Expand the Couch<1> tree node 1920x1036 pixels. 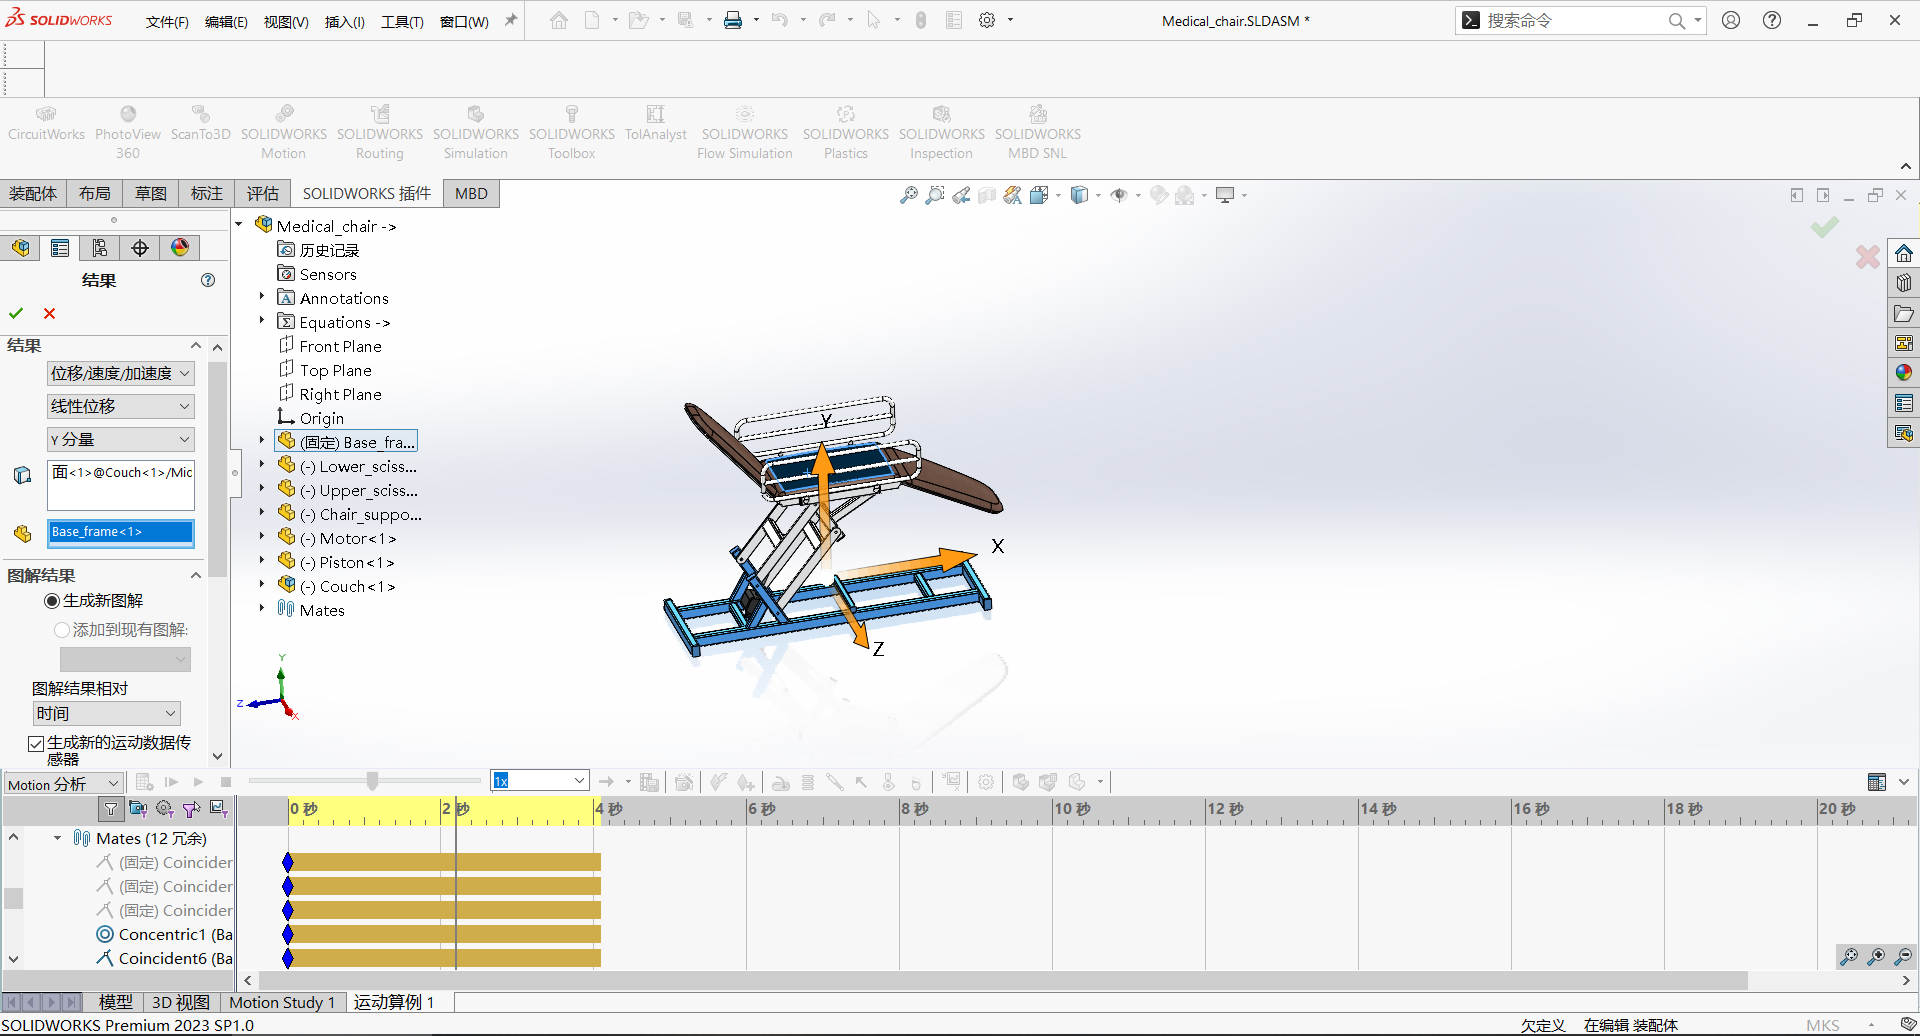point(262,586)
